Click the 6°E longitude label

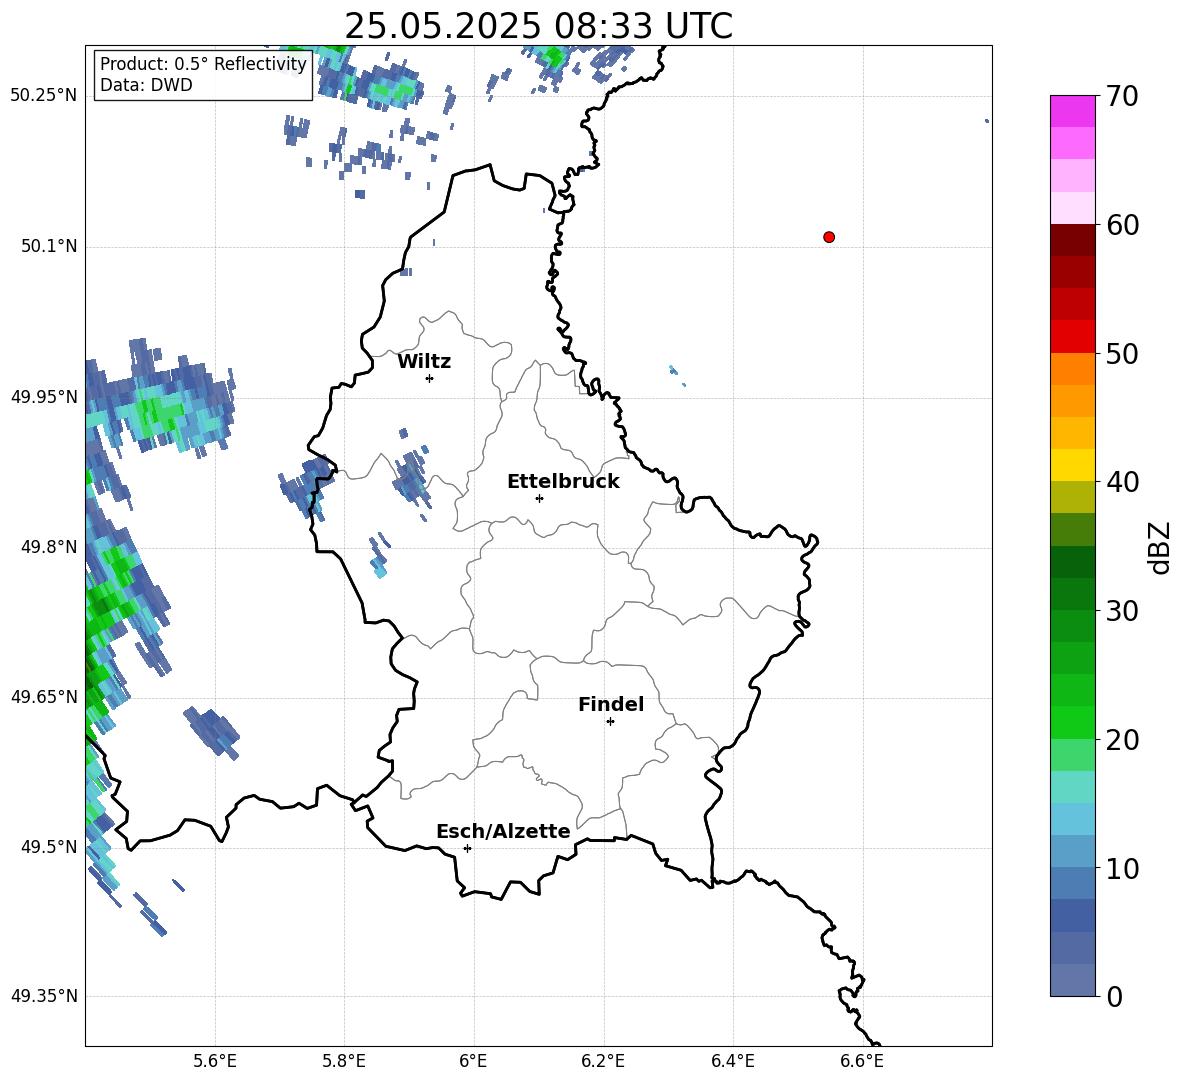click(473, 1061)
